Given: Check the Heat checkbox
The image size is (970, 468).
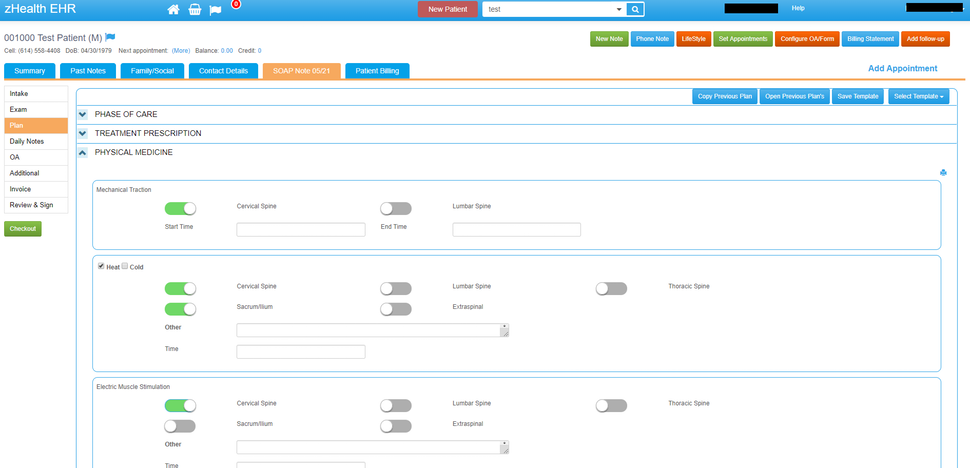Looking at the screenshot, I should [101, 266].
